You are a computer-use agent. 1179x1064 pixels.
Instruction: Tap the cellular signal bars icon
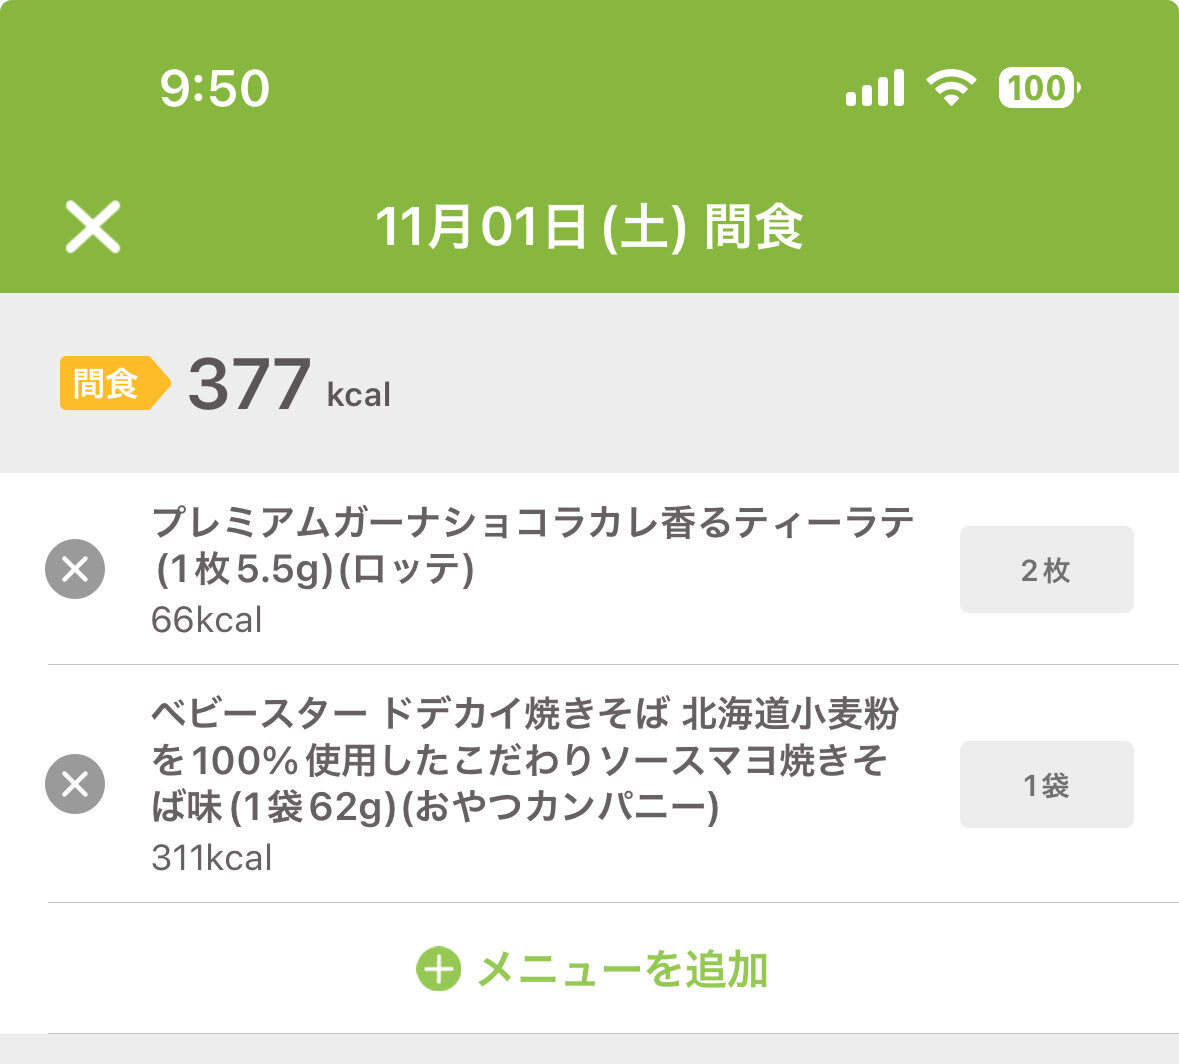click(x=875, y=88)
